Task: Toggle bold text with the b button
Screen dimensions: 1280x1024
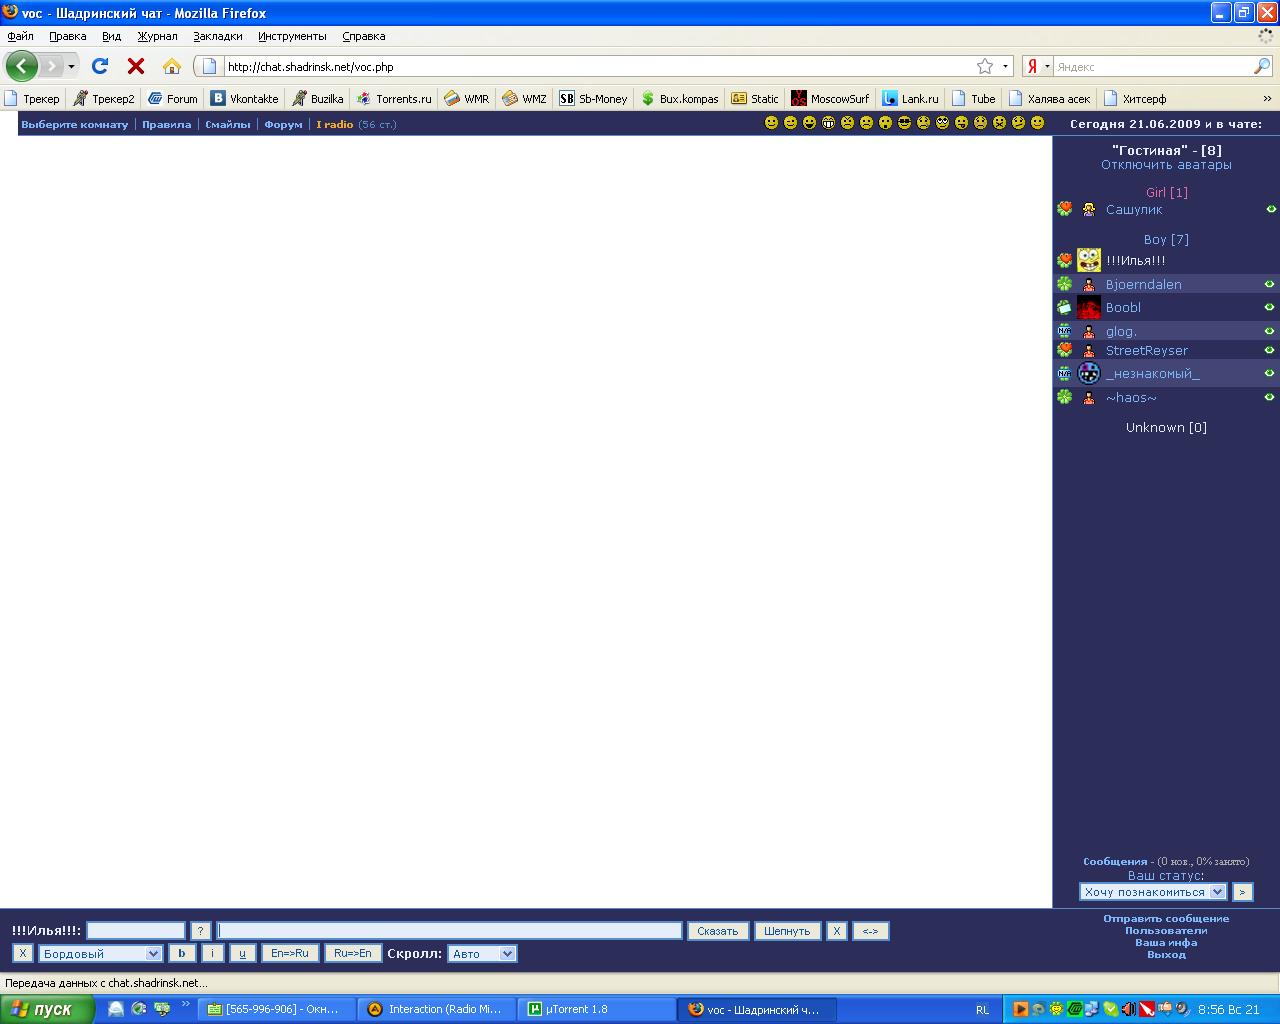Action: click(182, 953)
